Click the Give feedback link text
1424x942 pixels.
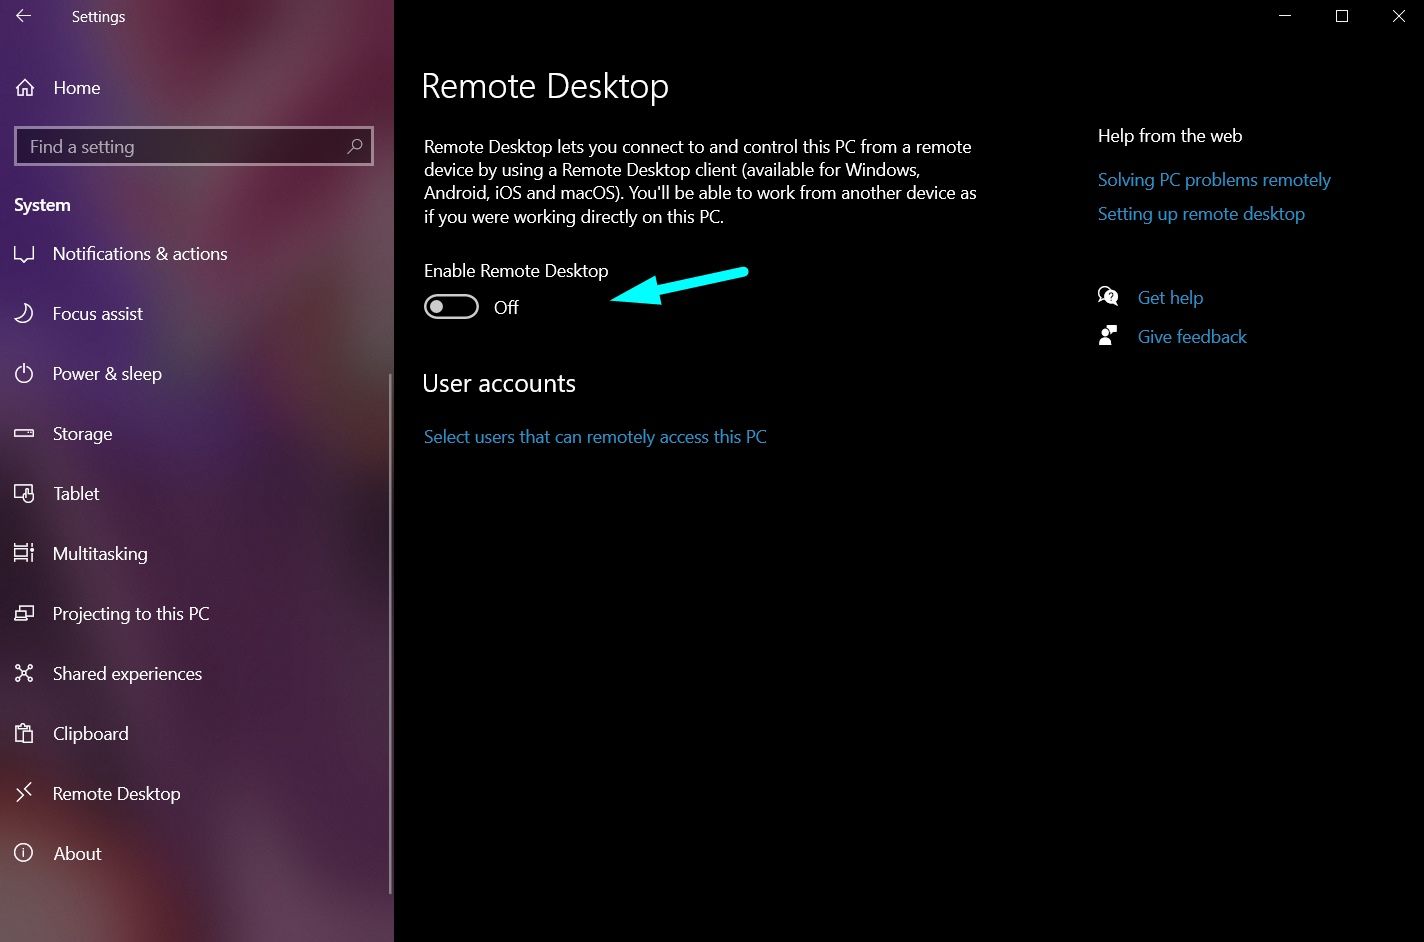coord(1192,337)
